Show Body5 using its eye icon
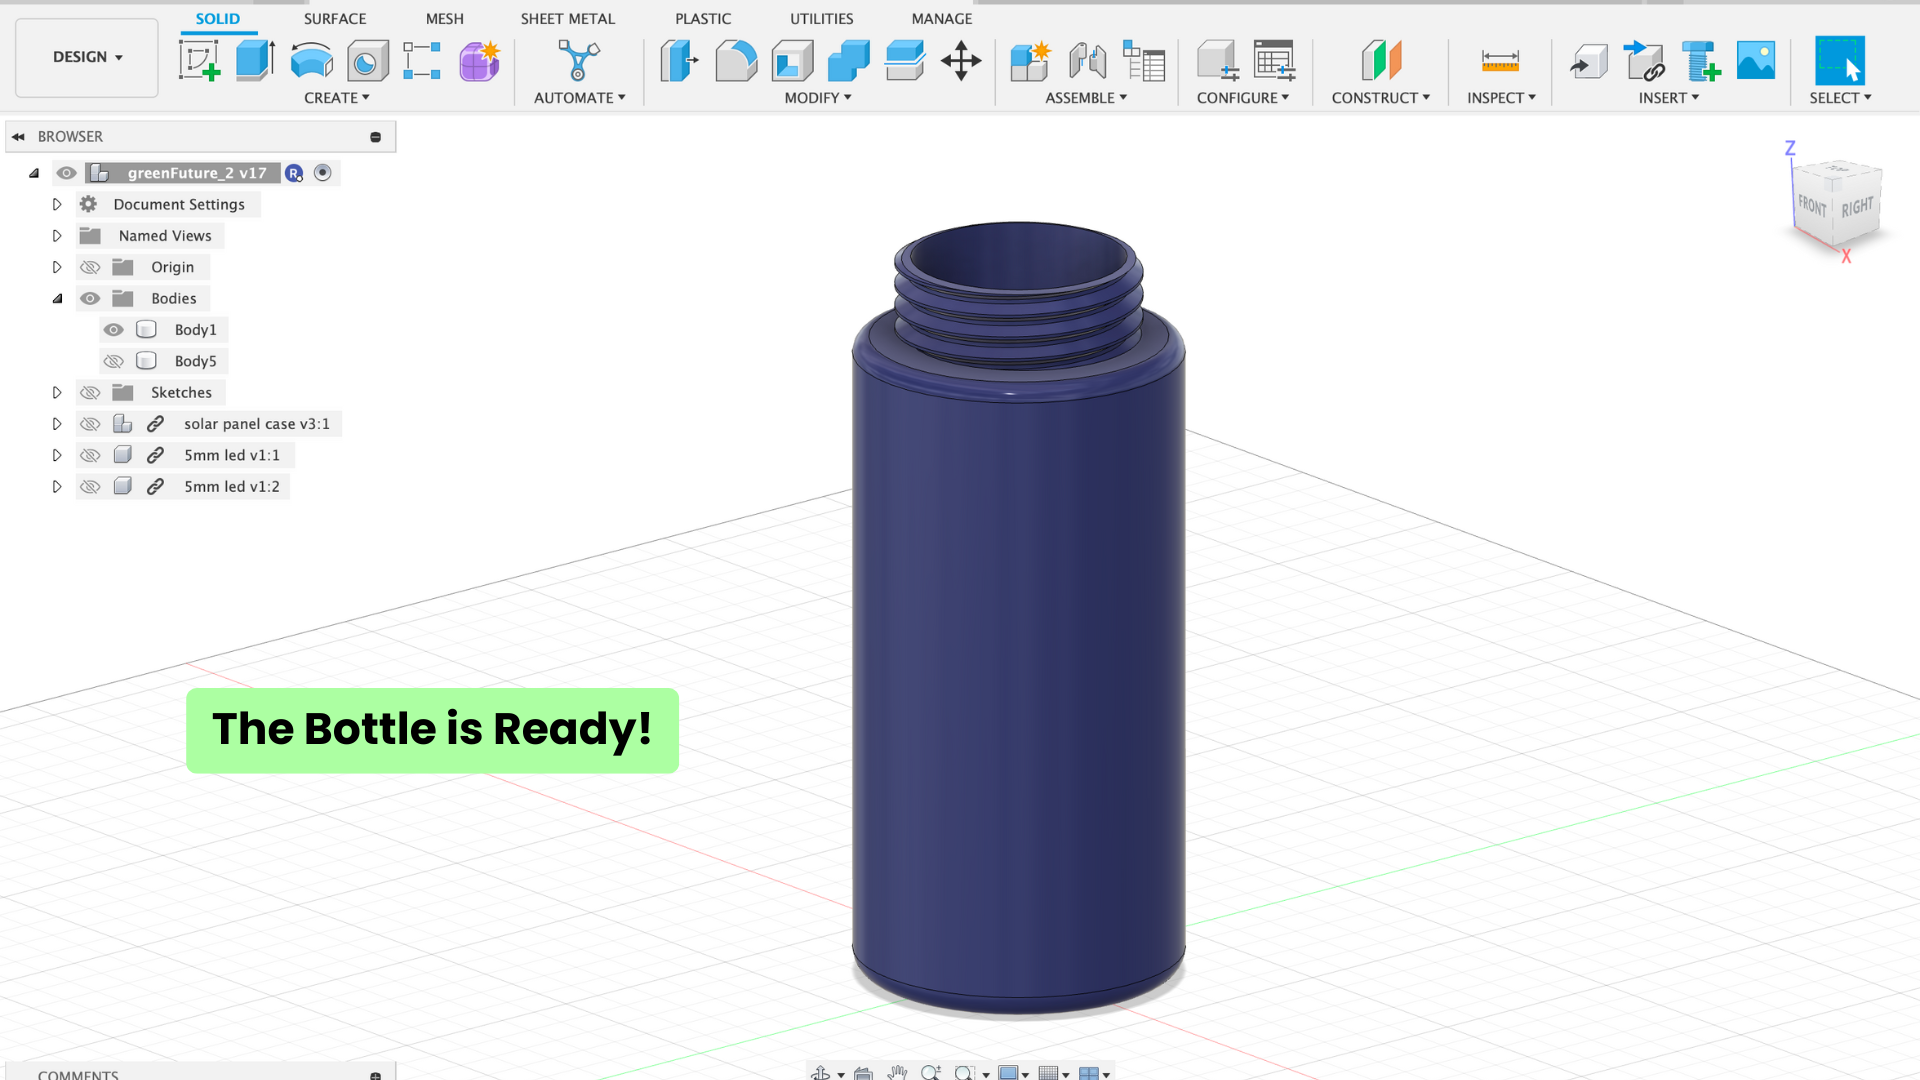Screen dimensions: 1920x1080 (114, 361)
